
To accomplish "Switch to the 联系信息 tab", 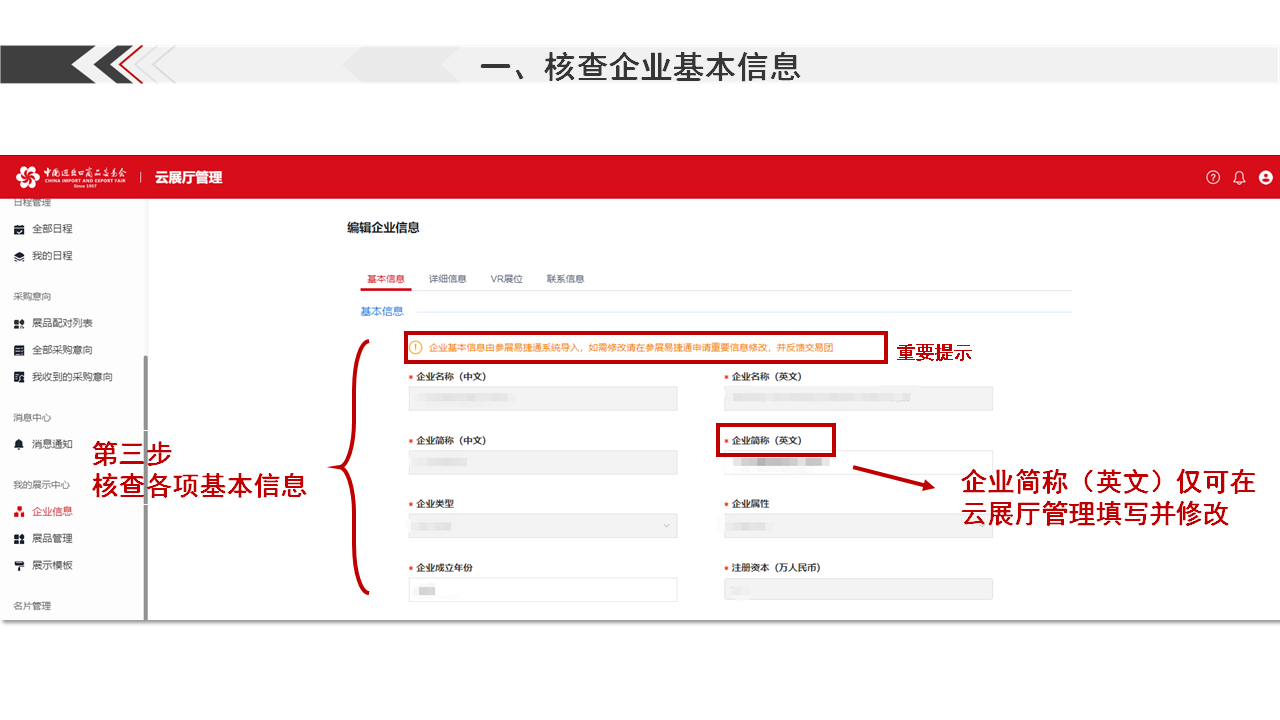I will [565, 279].
